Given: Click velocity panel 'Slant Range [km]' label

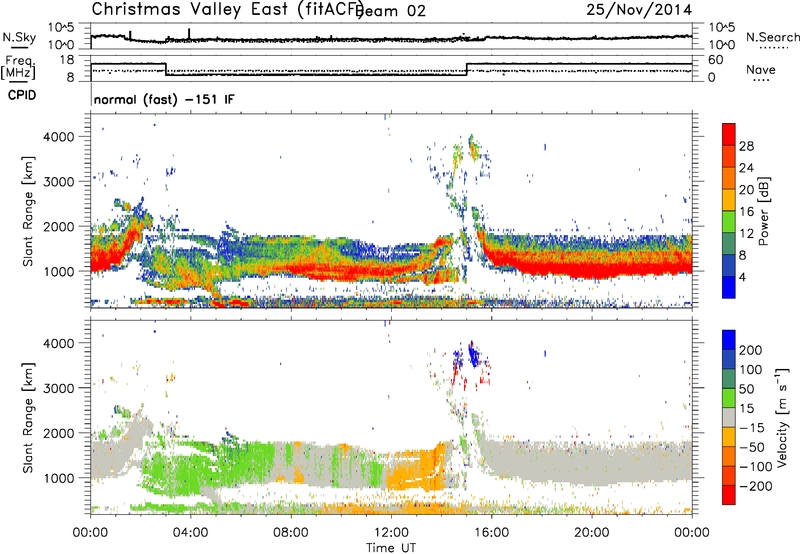Looking at the screenshot, I should pyautogui.click(x=28, y=417).
